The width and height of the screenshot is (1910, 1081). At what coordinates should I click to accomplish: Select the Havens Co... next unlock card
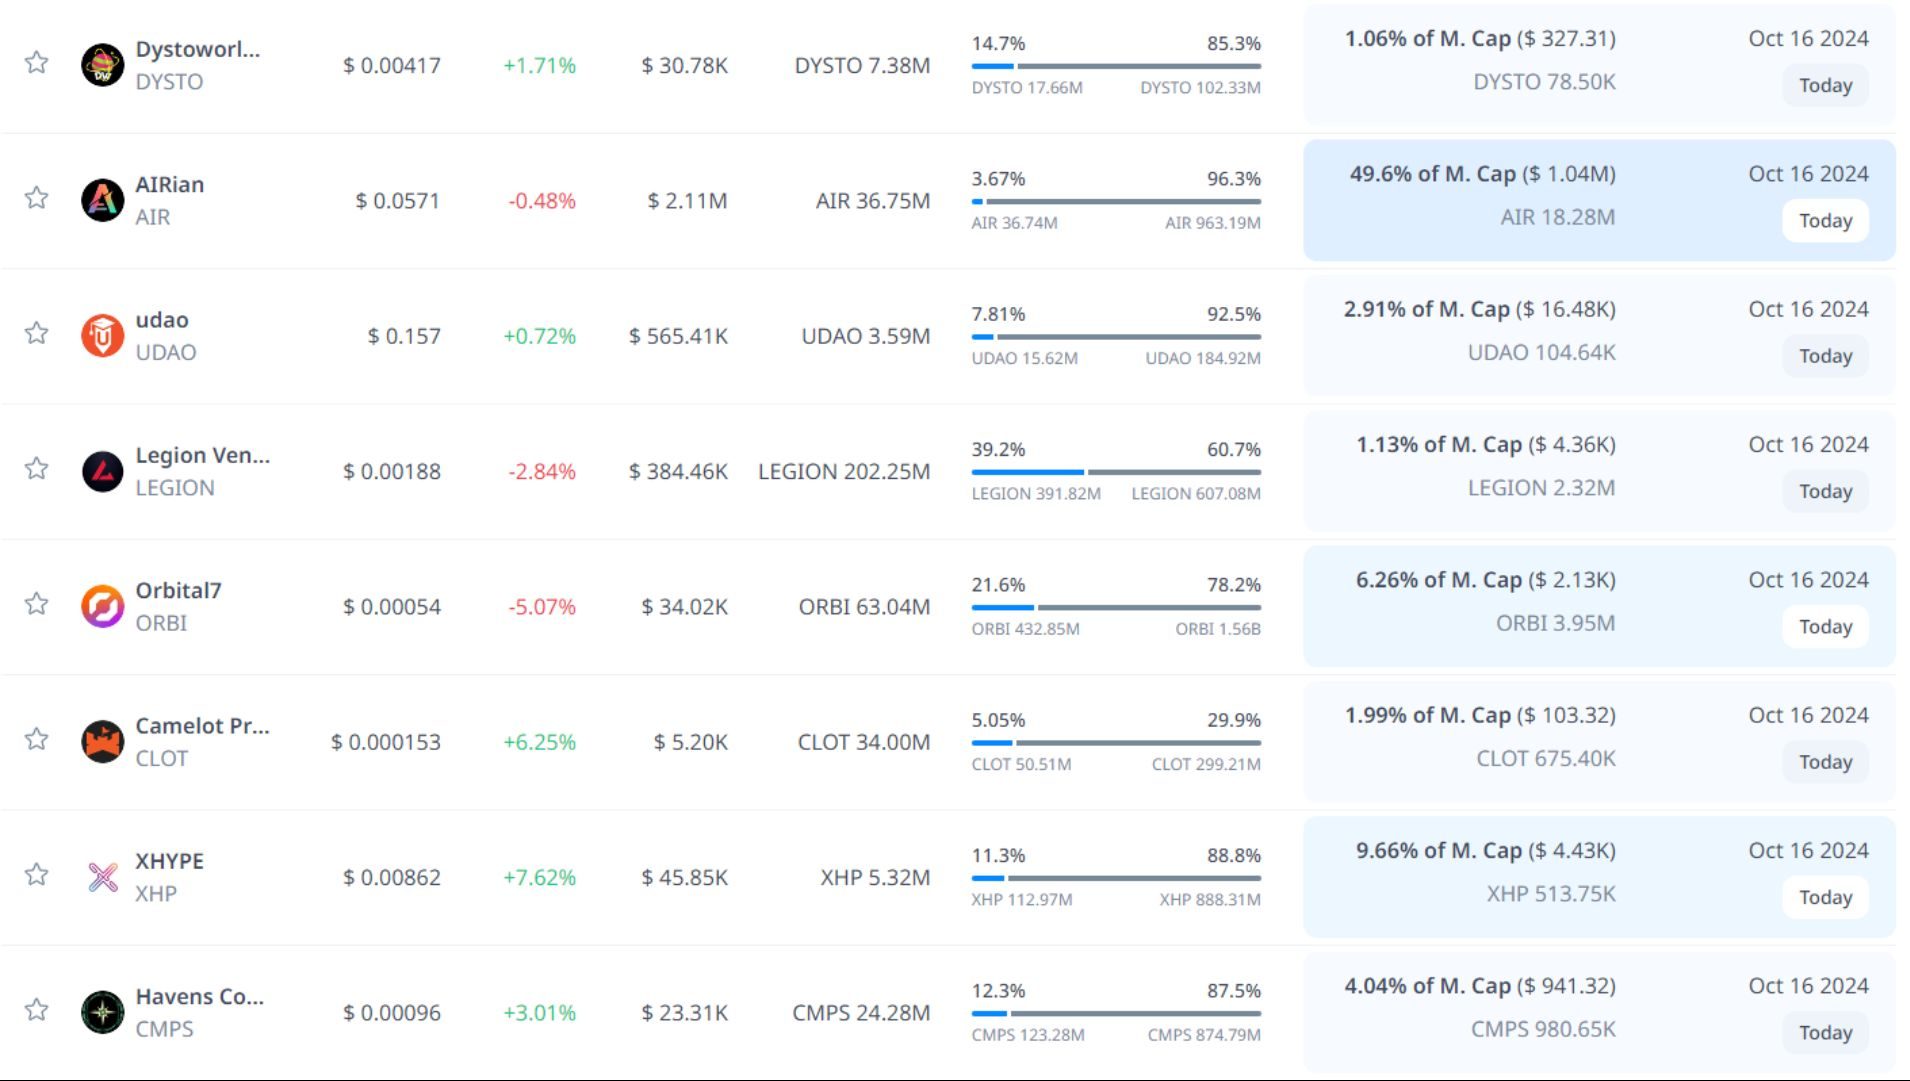point(1598,1011)
